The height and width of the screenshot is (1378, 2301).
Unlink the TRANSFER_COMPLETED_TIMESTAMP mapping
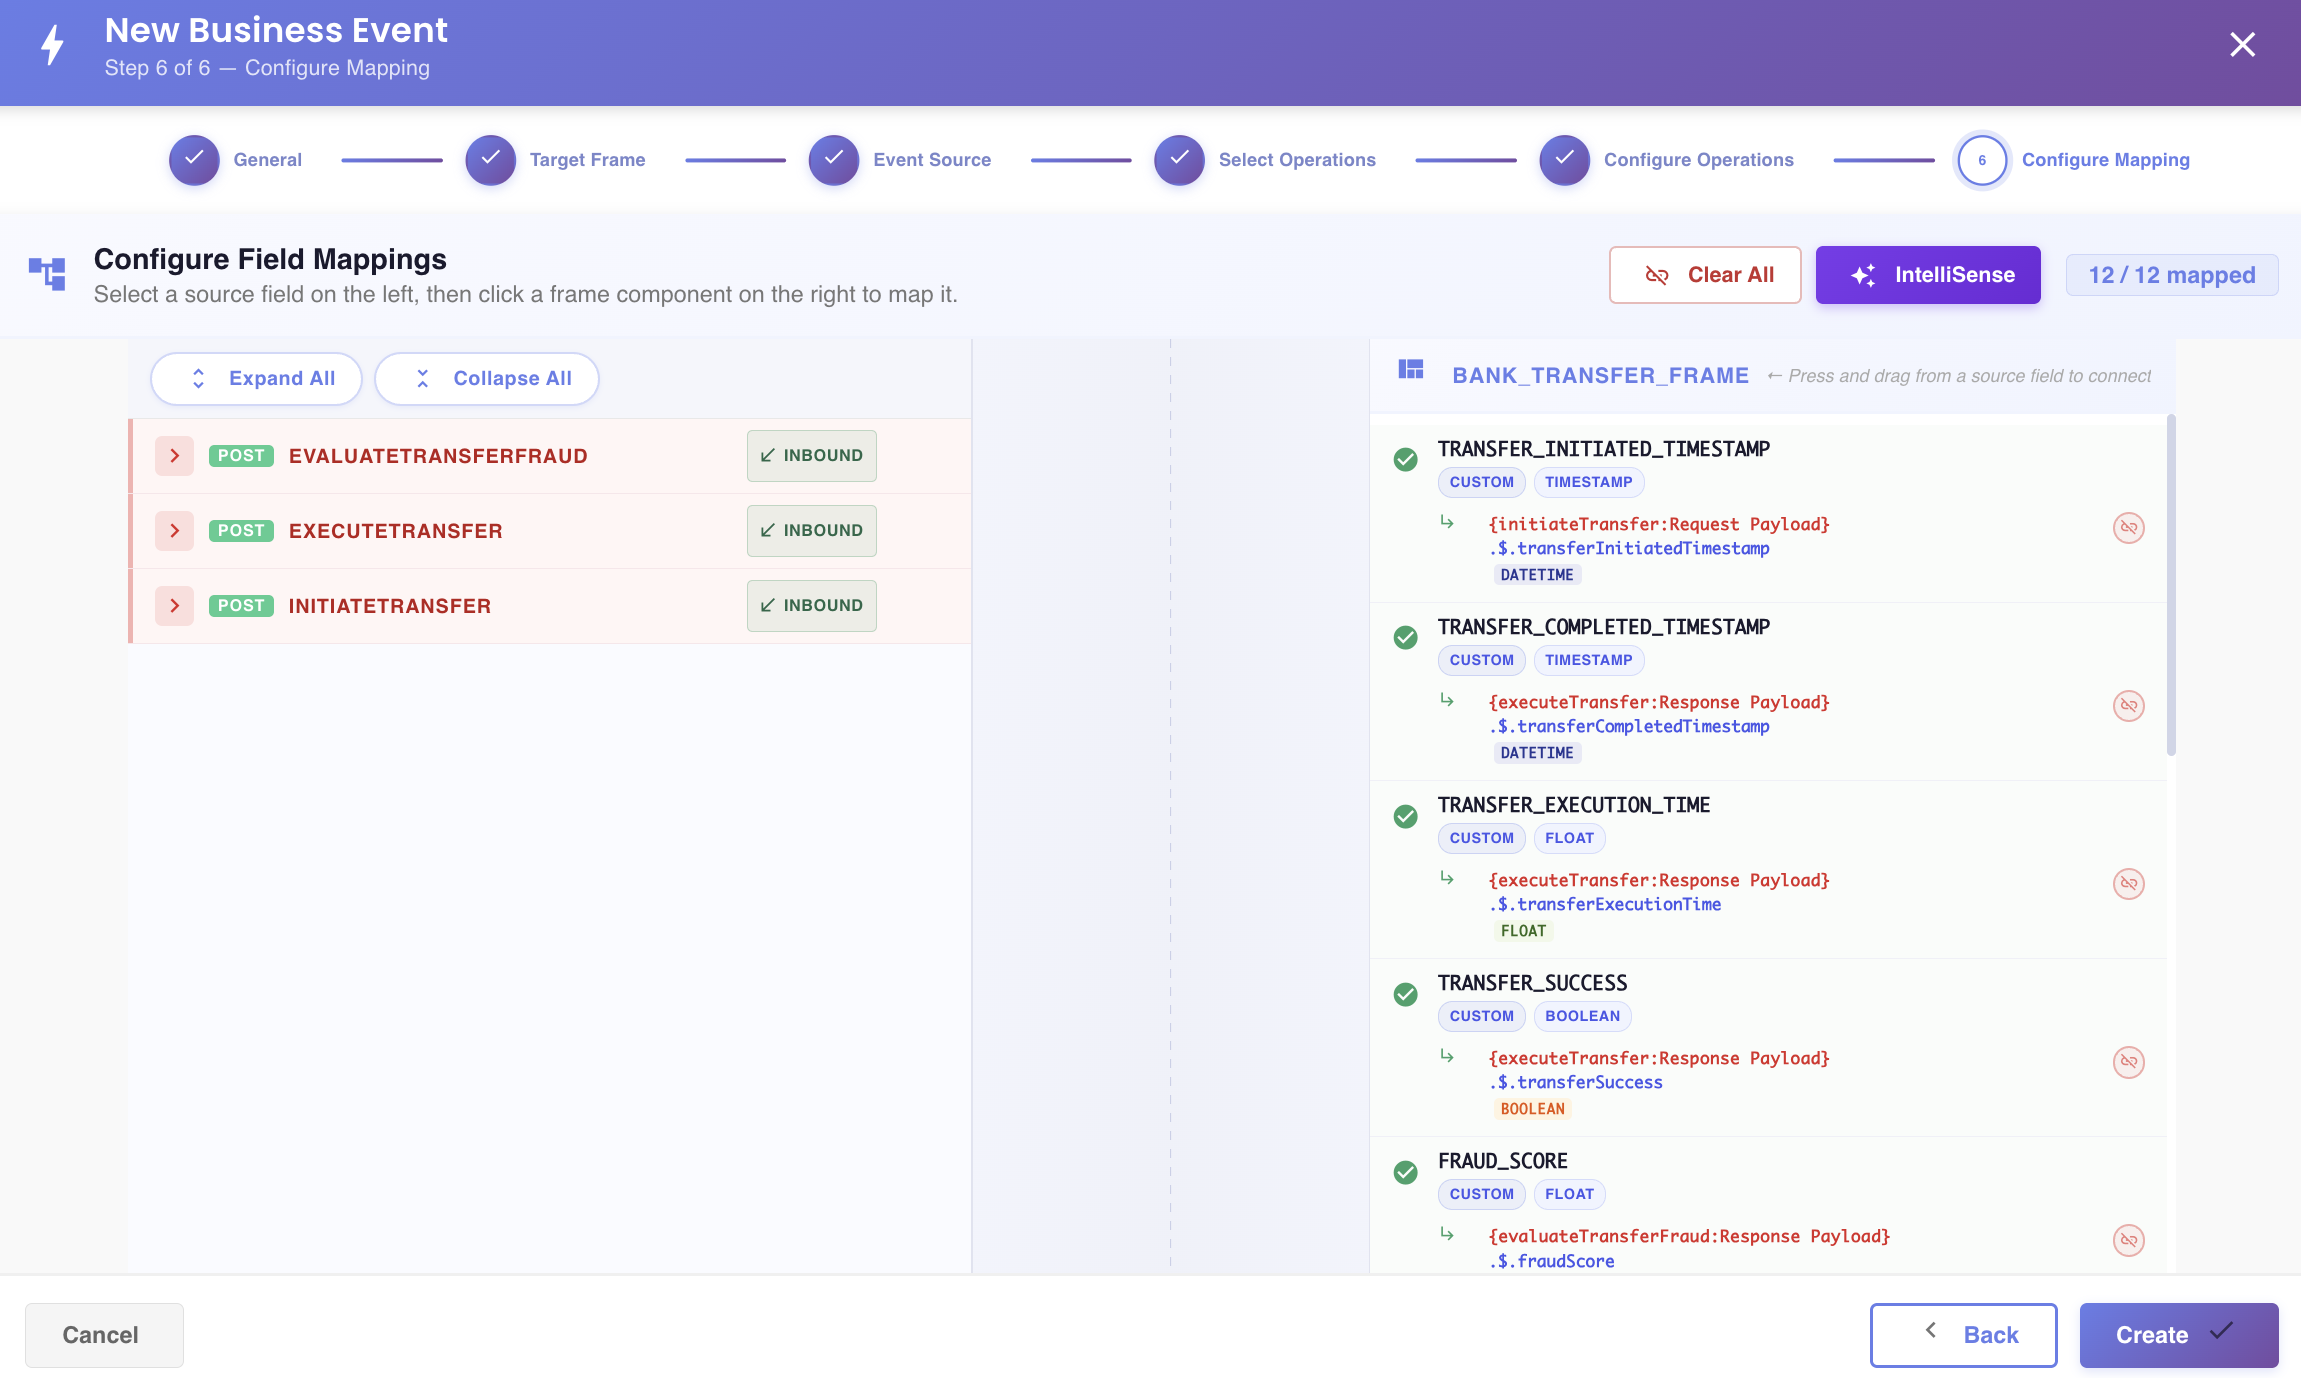tap(2128, 706)
